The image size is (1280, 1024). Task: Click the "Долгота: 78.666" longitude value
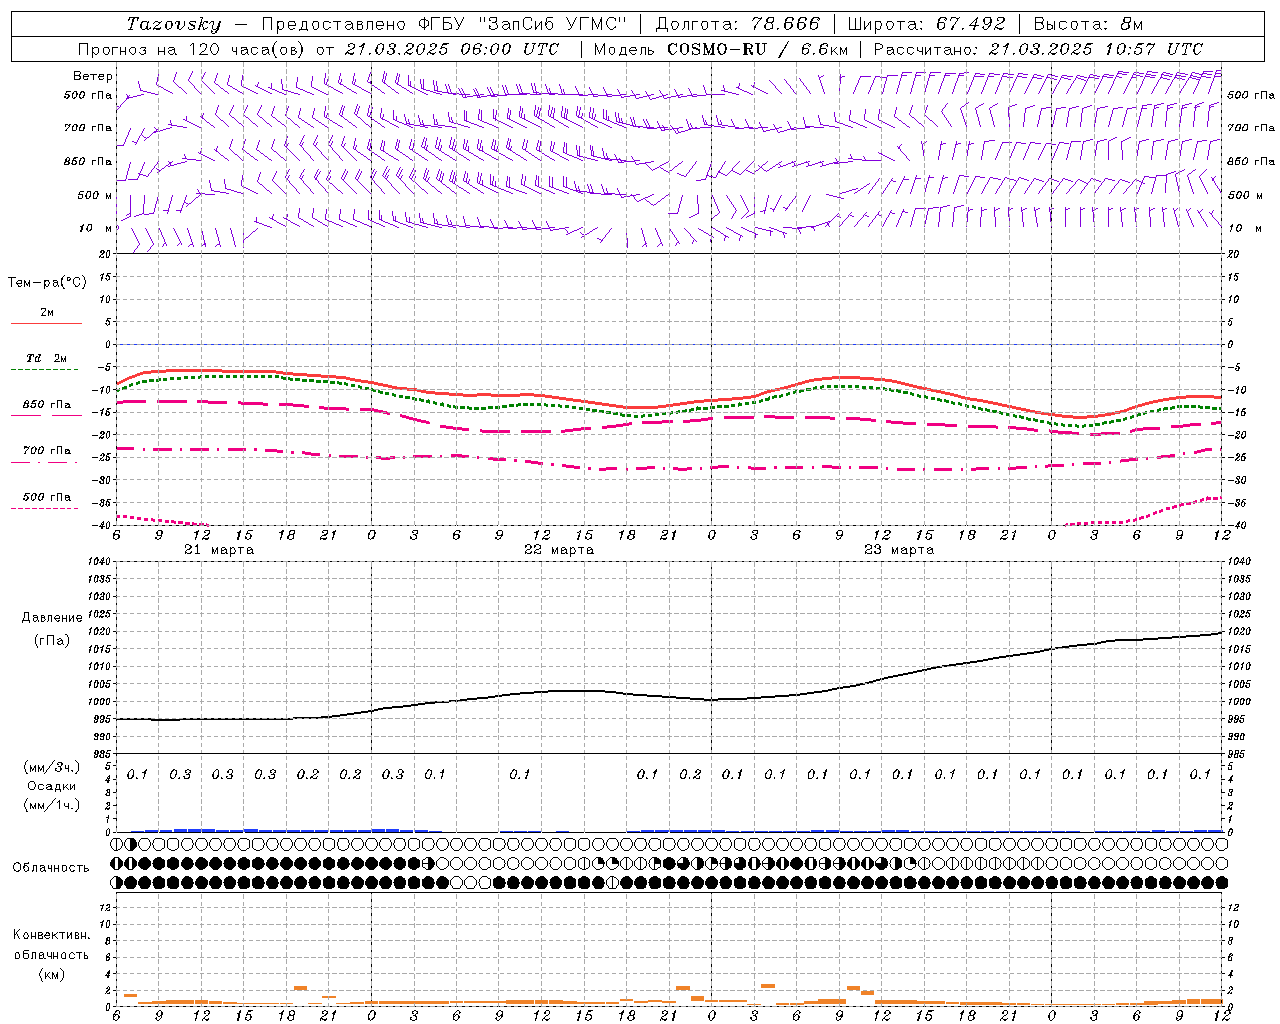737,24
